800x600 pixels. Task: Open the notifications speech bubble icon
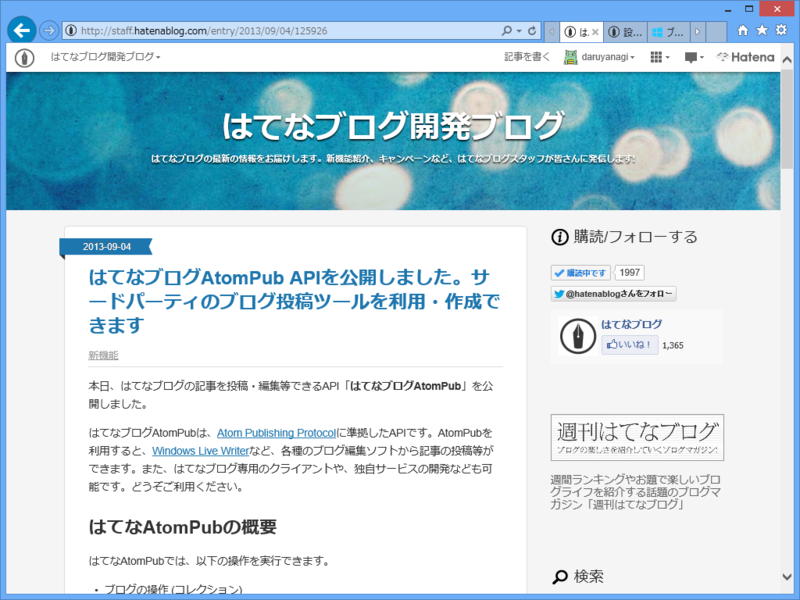(x=691, y=58)
